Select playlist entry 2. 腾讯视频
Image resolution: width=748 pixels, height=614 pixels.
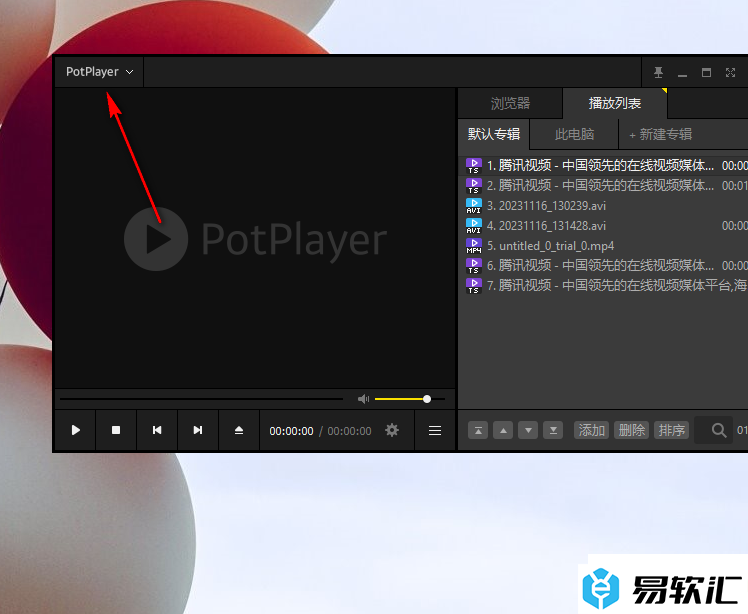[603, 186]
